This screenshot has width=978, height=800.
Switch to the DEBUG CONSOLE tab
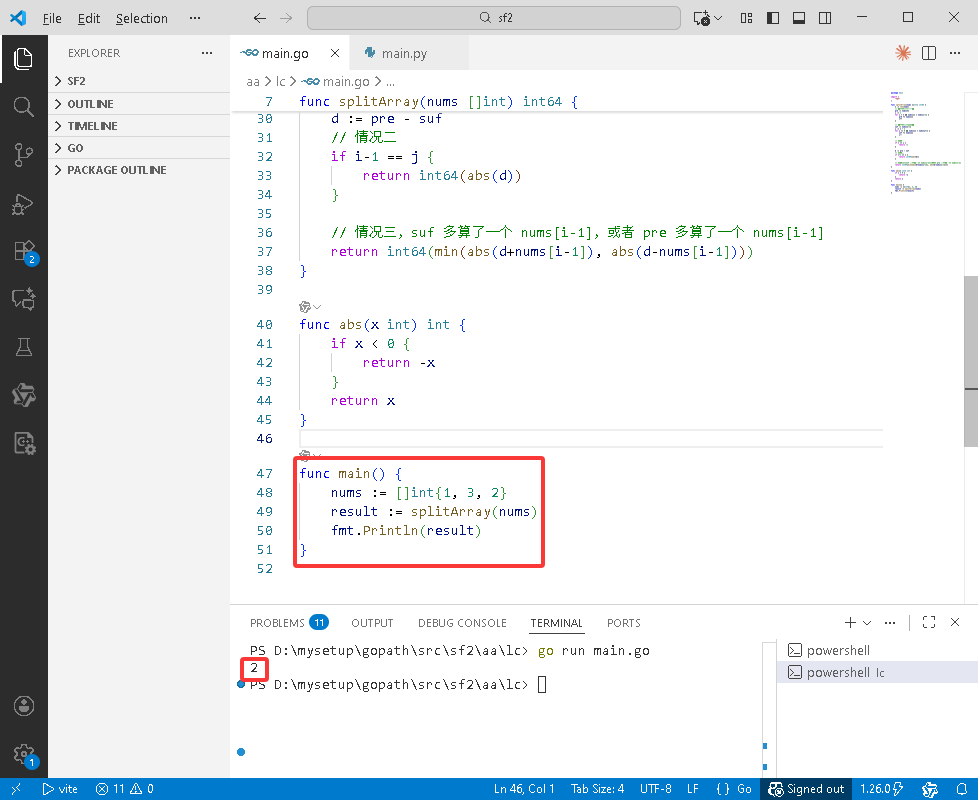pyautogui.click(x=462, y=623)
